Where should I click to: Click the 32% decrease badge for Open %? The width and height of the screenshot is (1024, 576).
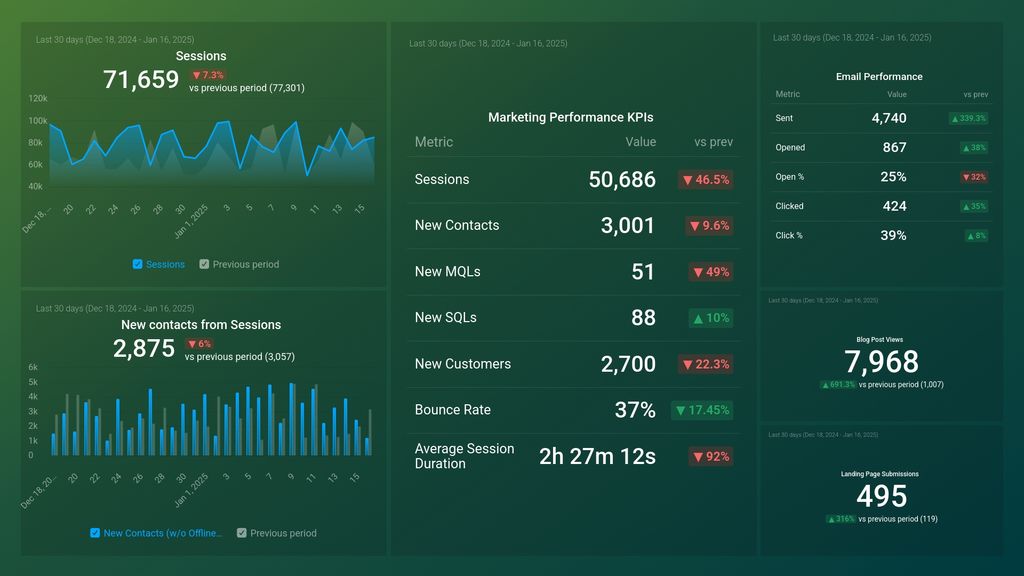coord(974,177)
